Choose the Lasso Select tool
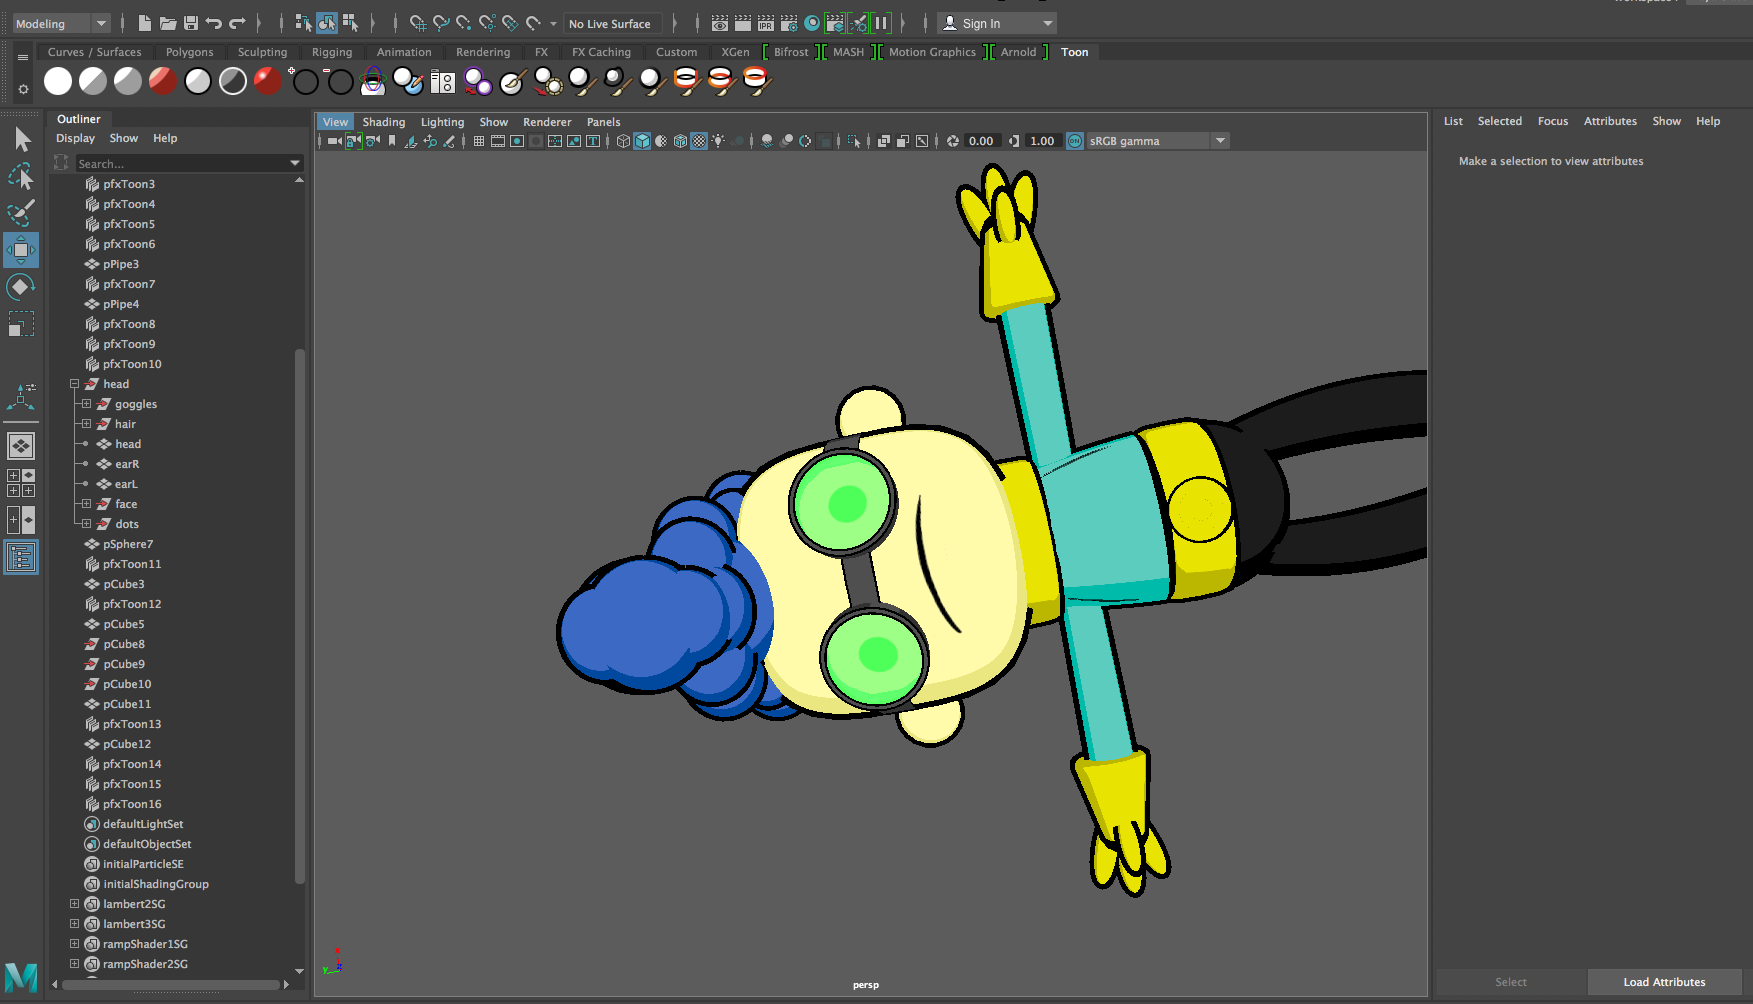This screenshot has width=1753, height=1004. point(21,177)
